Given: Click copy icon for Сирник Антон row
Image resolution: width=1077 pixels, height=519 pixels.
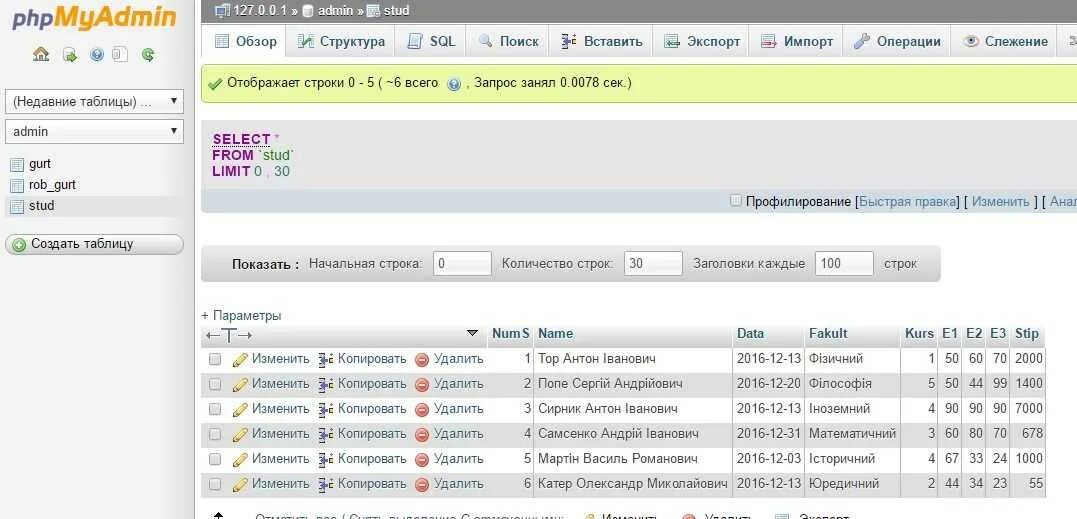Looking at the screenshot, I should tap(326, 409).
